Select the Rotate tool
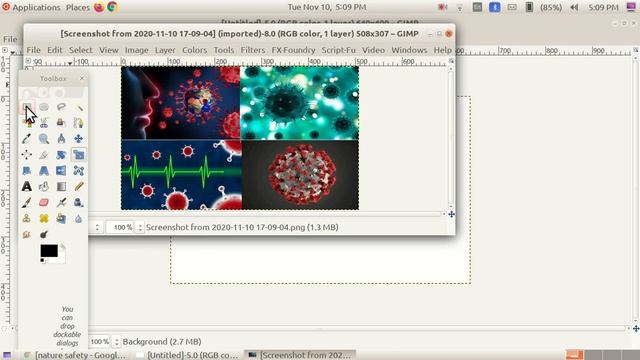640x360 pixels. click(x=61, y=155)
